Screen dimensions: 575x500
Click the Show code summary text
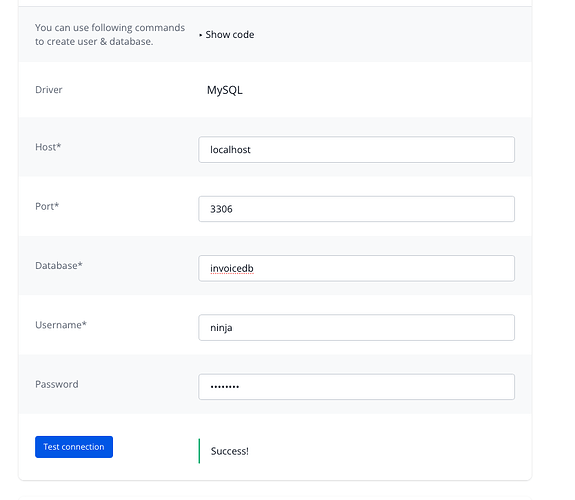tap(230, 34)
